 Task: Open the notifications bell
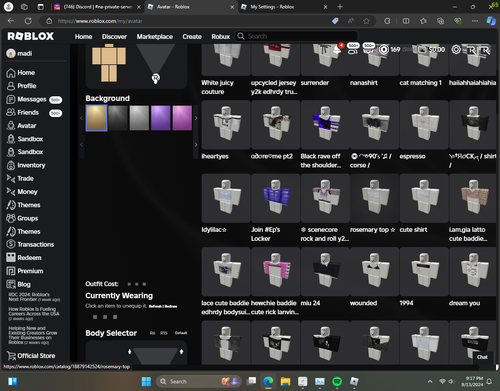point(337,49)
